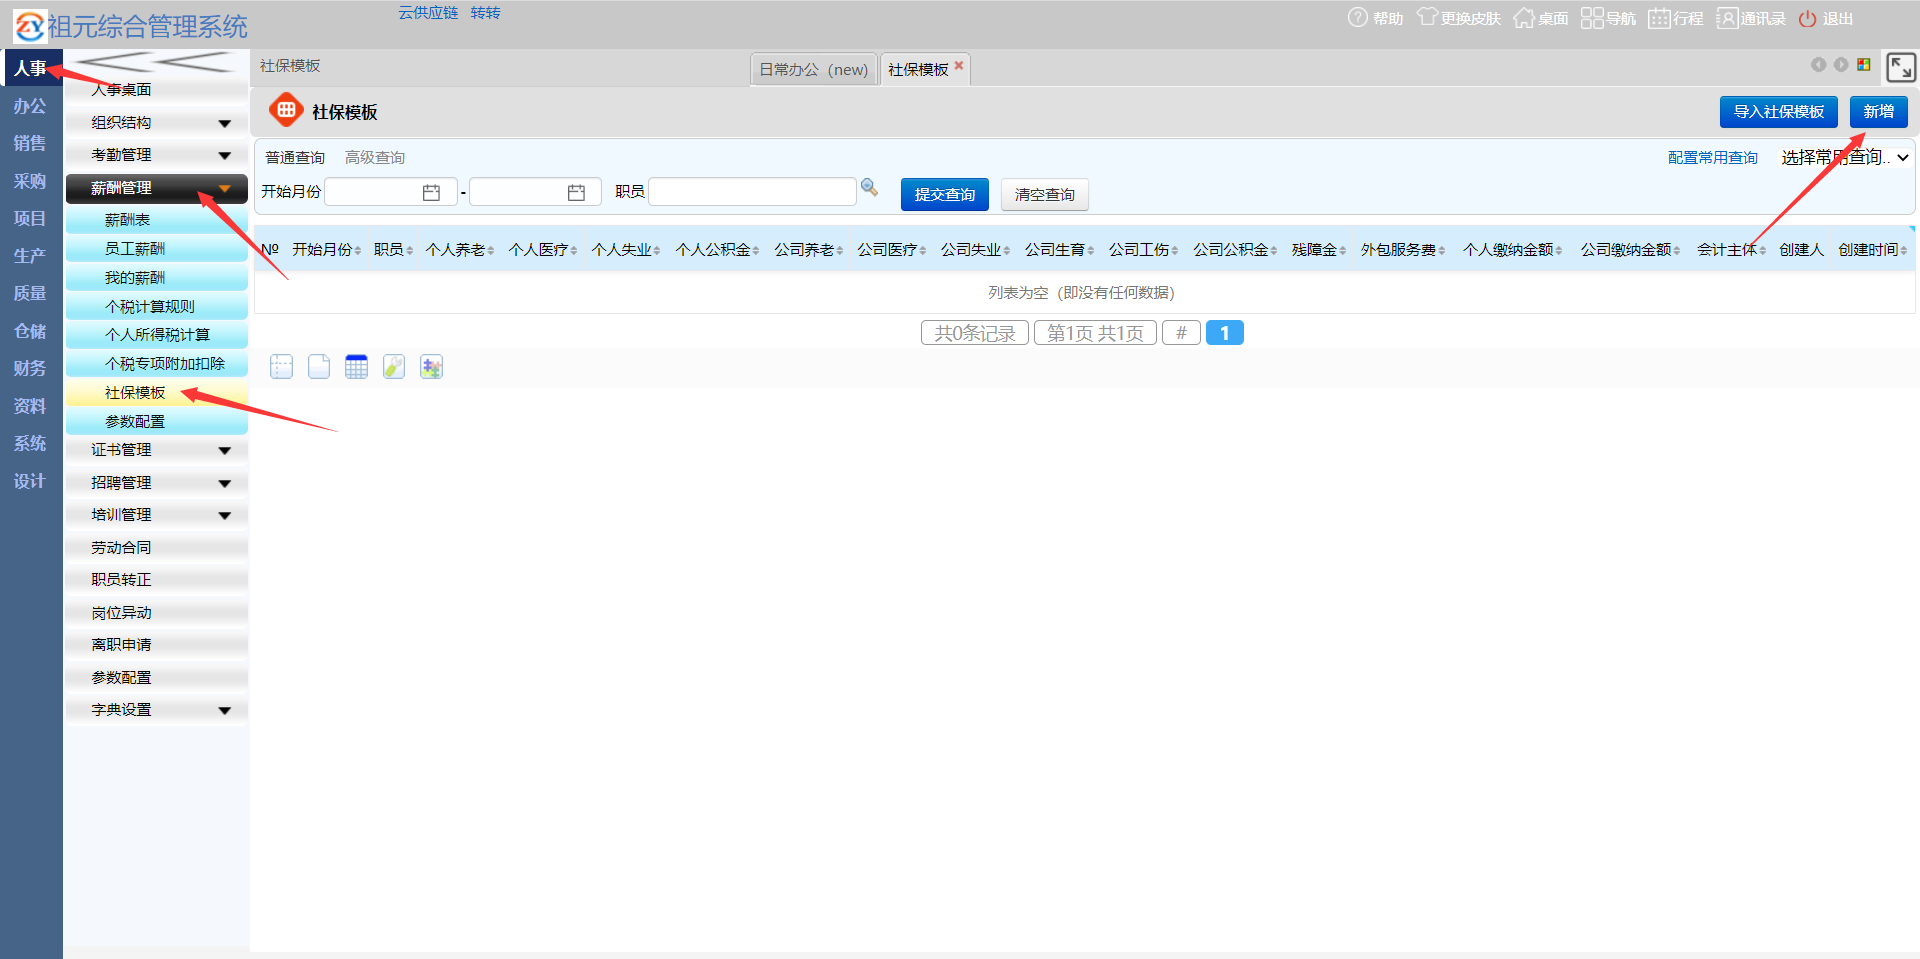Viewport: 1920px width, 959px height.
Task: Expand the 培训管理 menu
Action: 157,515
